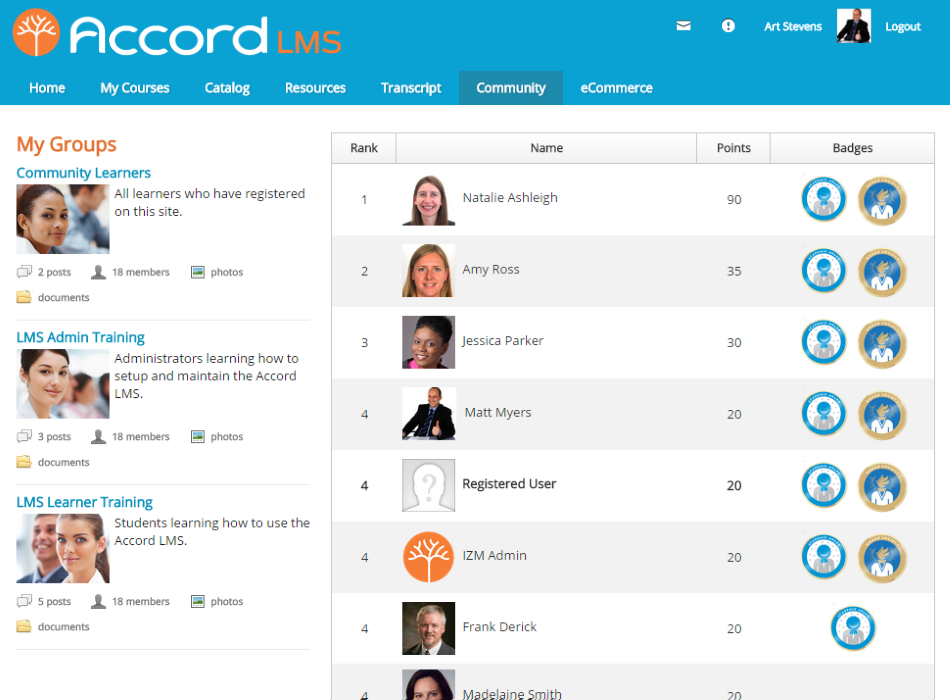Open the eCommerce tab

click(616, 88)
